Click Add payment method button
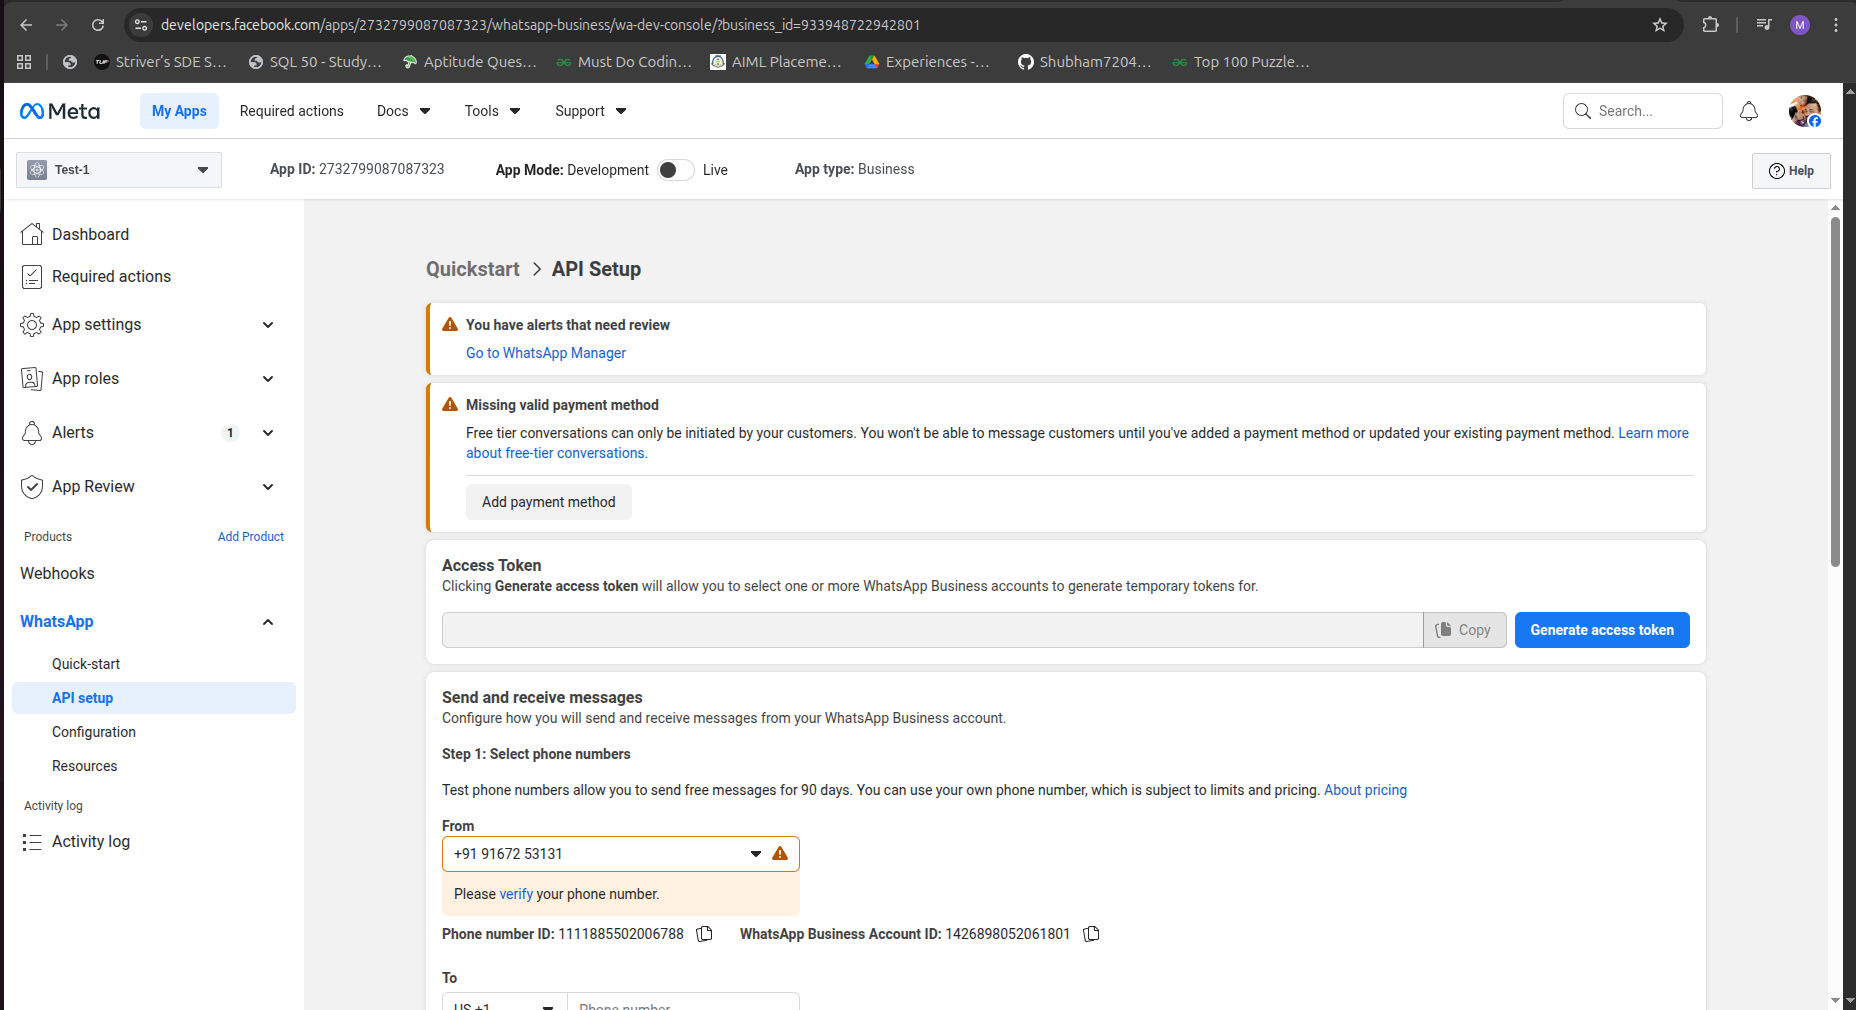The image size is (1856, 1010). tap(549, 502)
